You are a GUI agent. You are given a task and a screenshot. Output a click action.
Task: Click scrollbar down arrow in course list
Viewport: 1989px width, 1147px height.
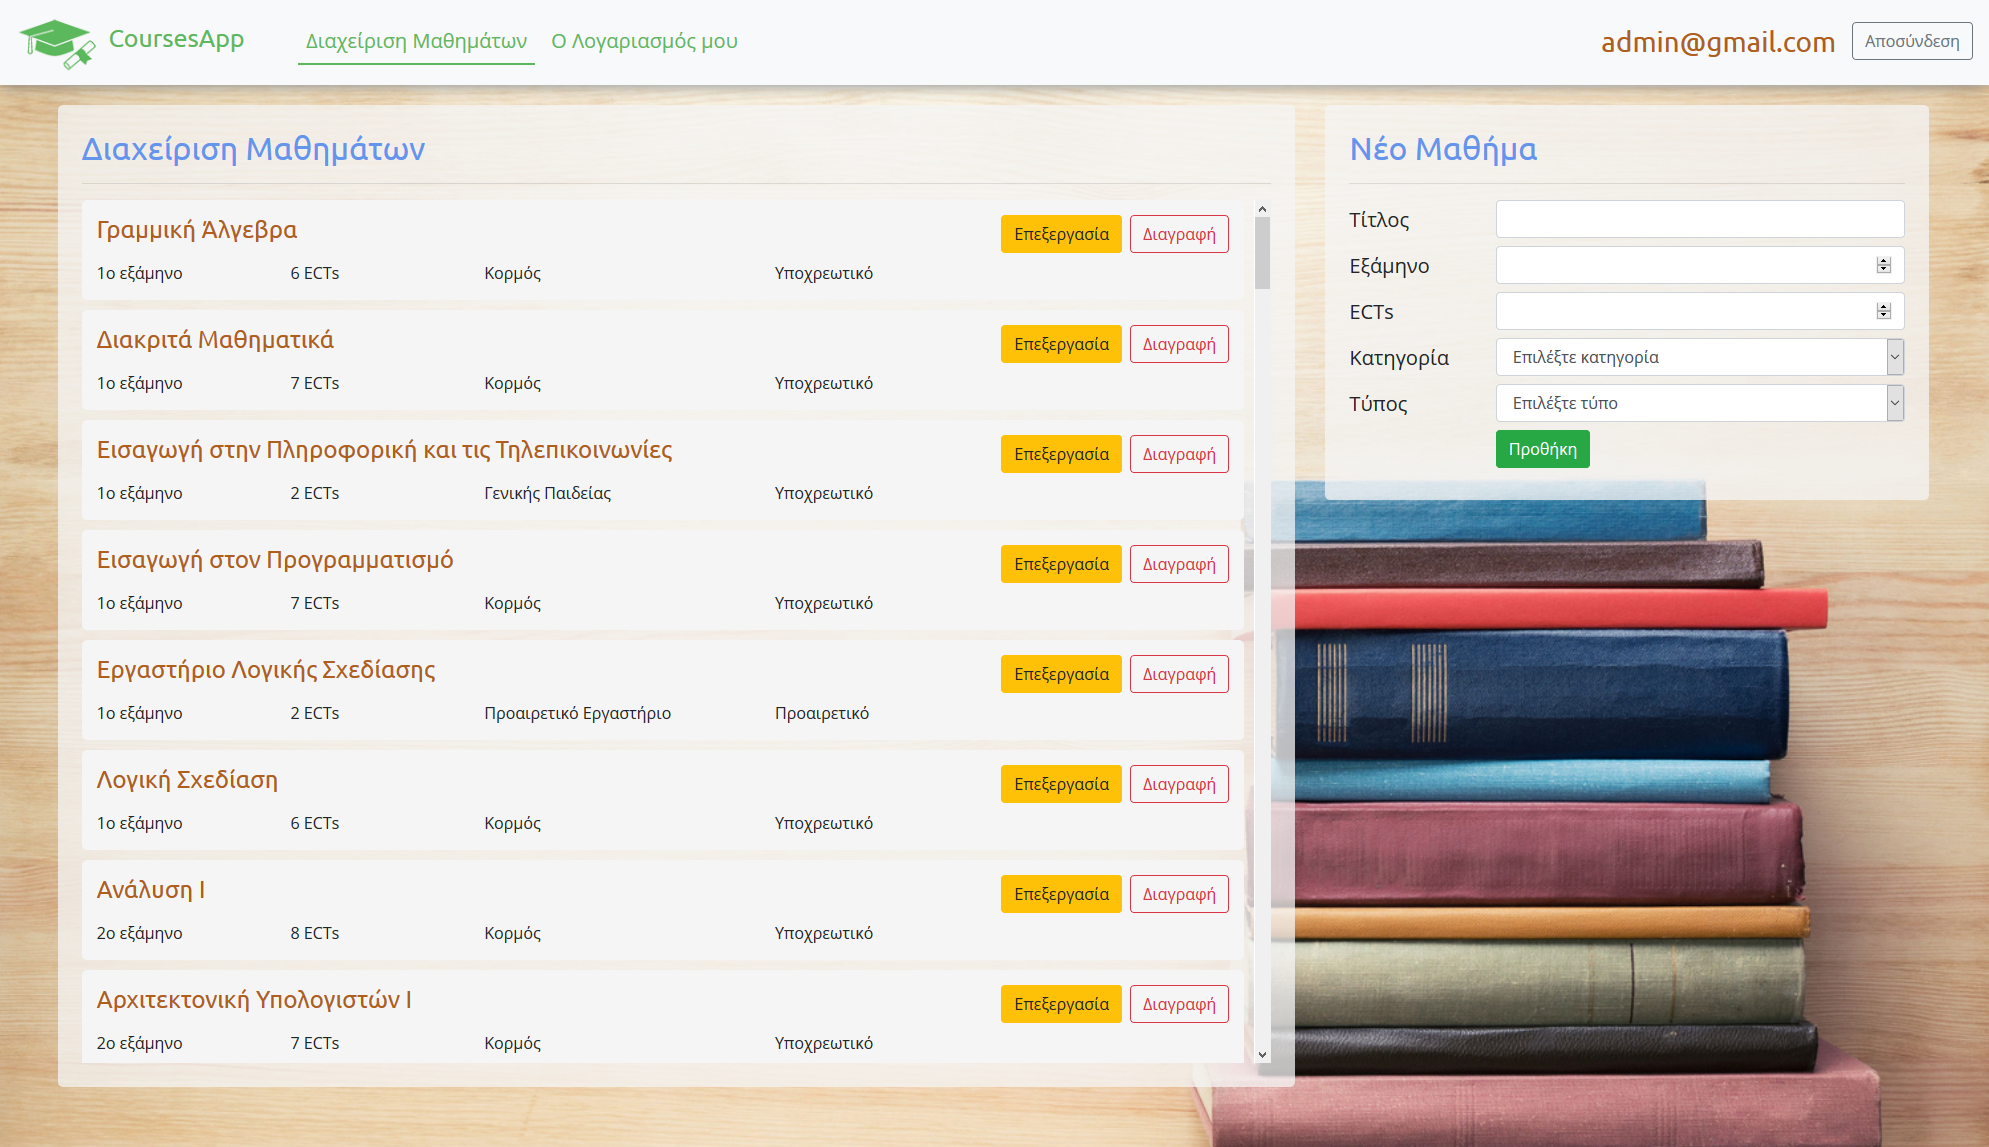click(1262, 1054)
